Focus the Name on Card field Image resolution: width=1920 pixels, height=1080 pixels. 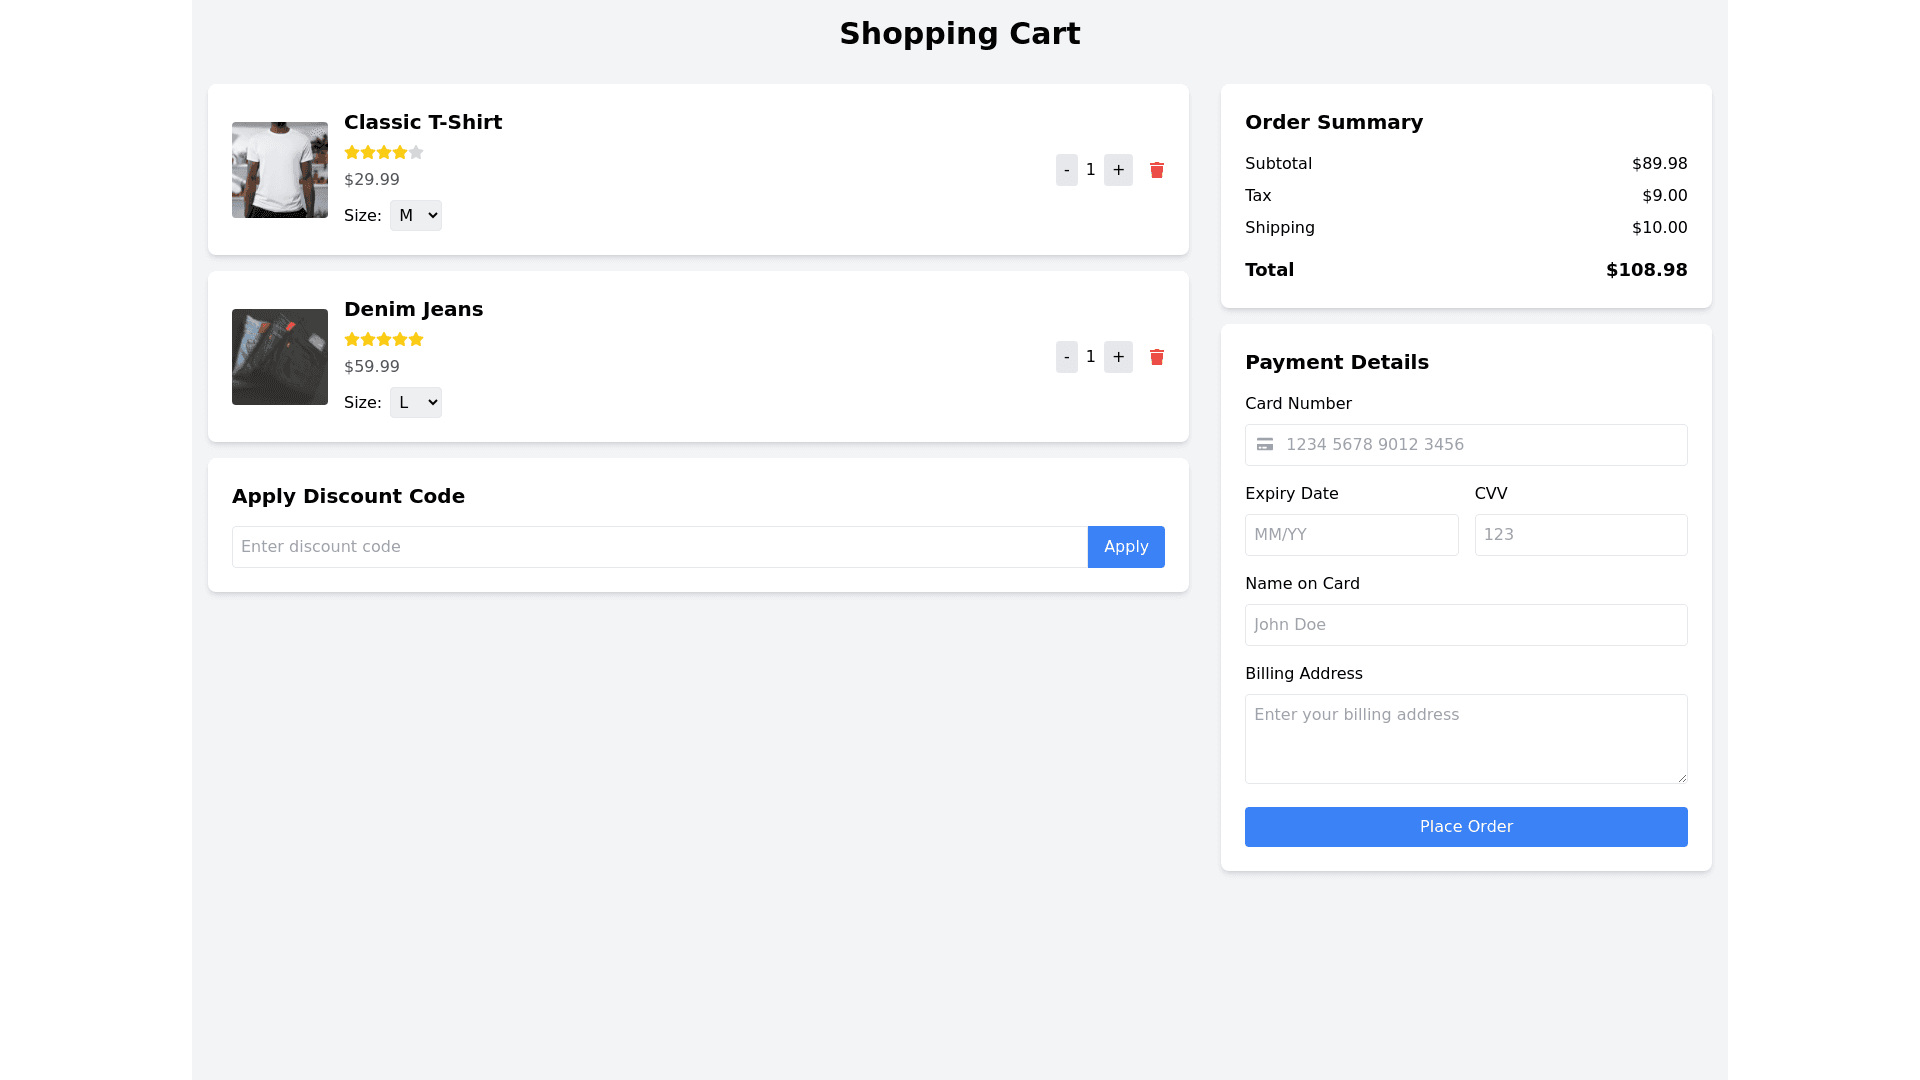1466,625
